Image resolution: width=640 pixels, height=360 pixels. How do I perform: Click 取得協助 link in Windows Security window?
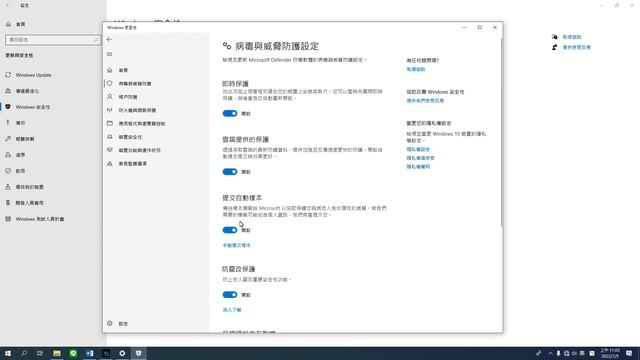(x=416, y=69)
